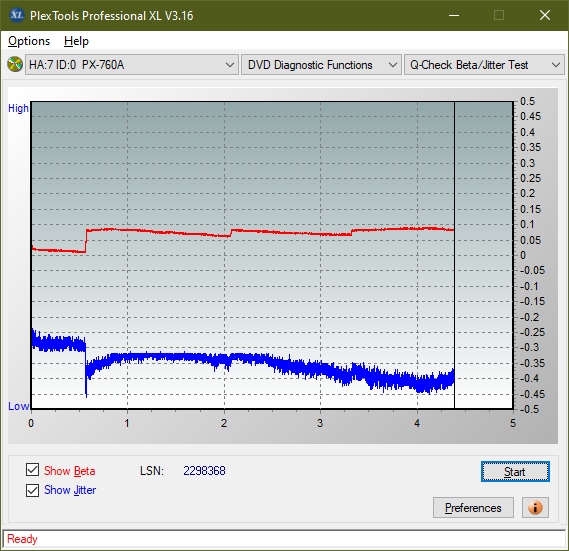Toggle the Show Jitter checkbox
The height and width of the screenshot is (551, 569).
tap(33, 490)
